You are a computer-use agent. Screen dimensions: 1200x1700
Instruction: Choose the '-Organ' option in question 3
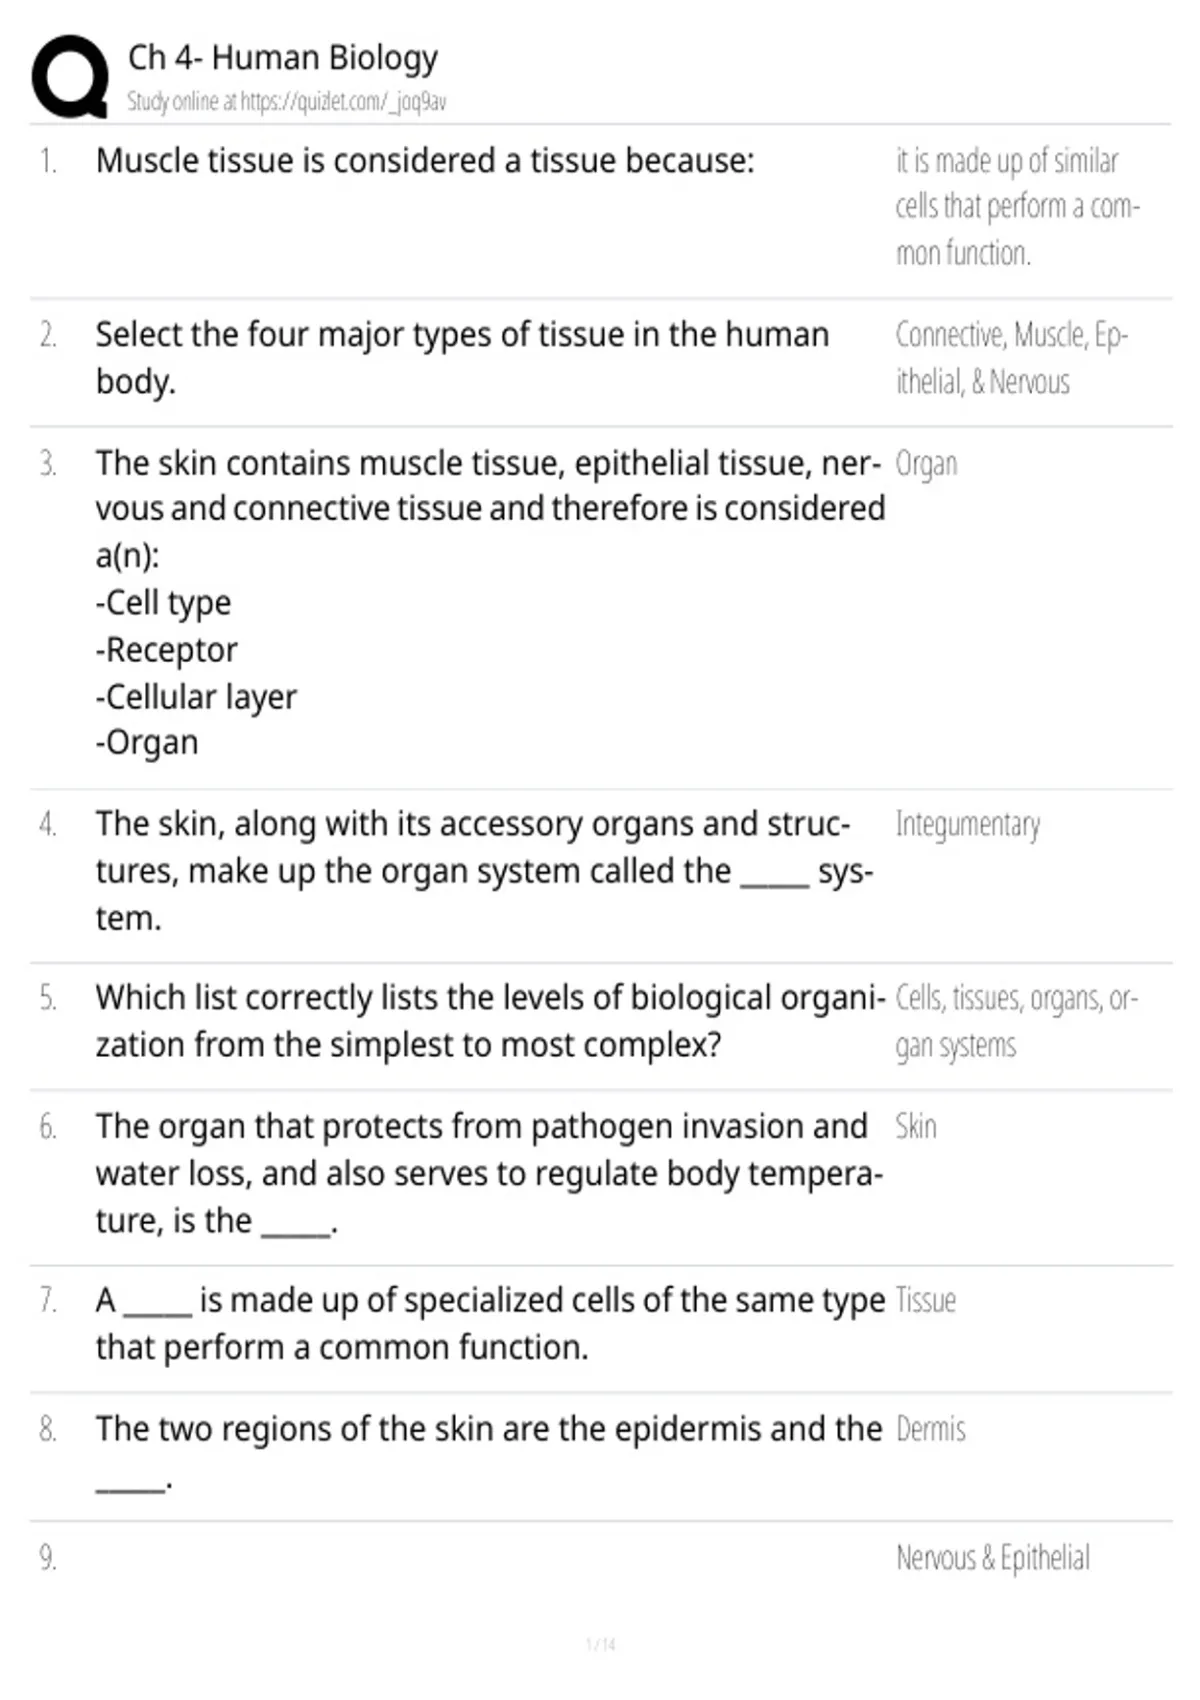[147, 743]
